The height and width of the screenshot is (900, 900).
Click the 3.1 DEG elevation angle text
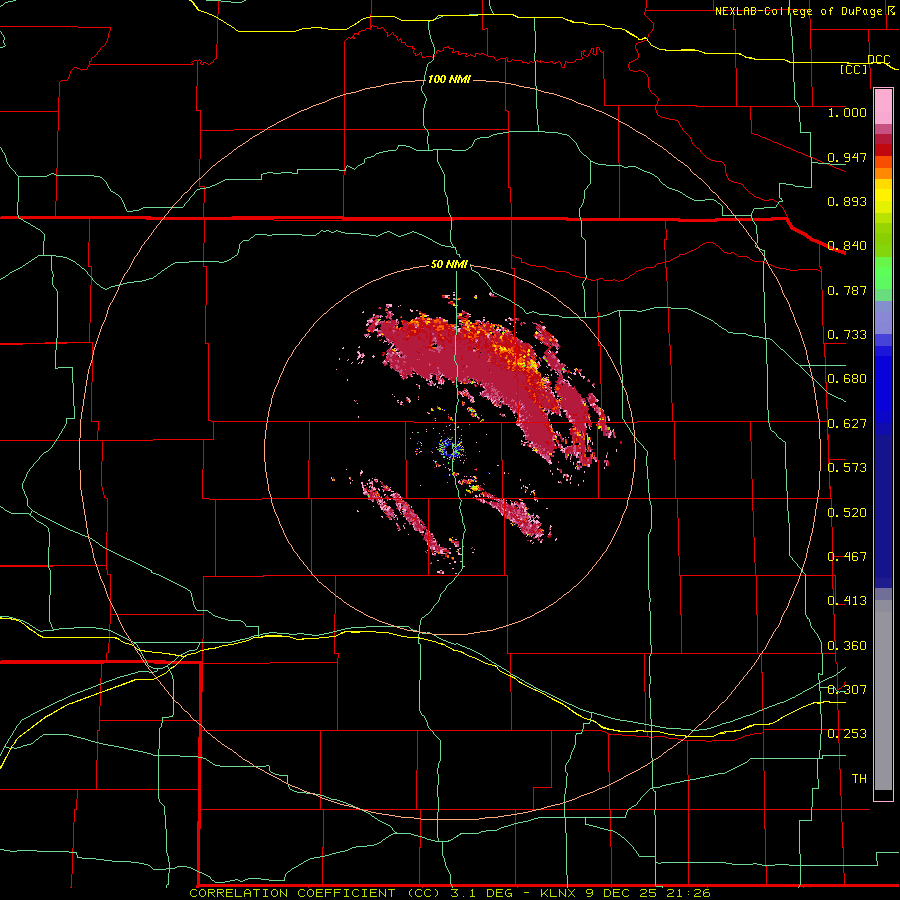point(482,893)
